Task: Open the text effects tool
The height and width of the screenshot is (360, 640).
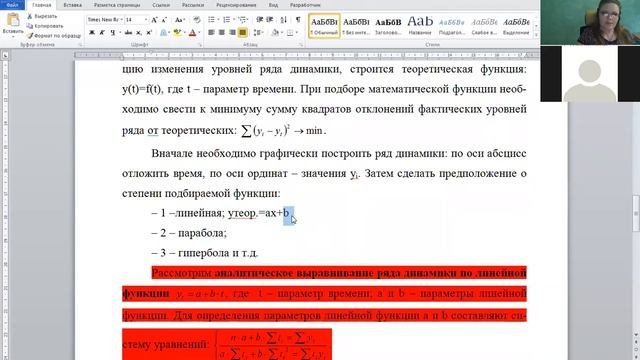Action: 163,33
